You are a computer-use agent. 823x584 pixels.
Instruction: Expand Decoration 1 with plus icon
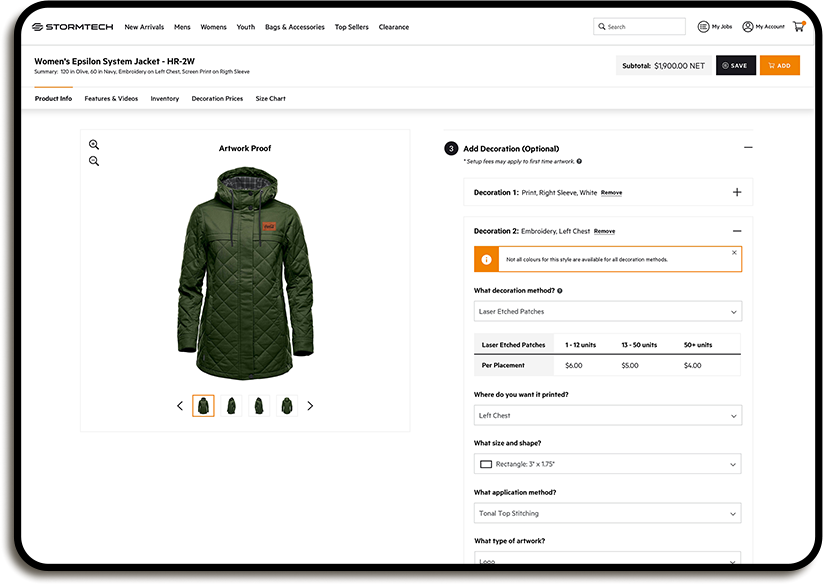click(x=737, y=192)
